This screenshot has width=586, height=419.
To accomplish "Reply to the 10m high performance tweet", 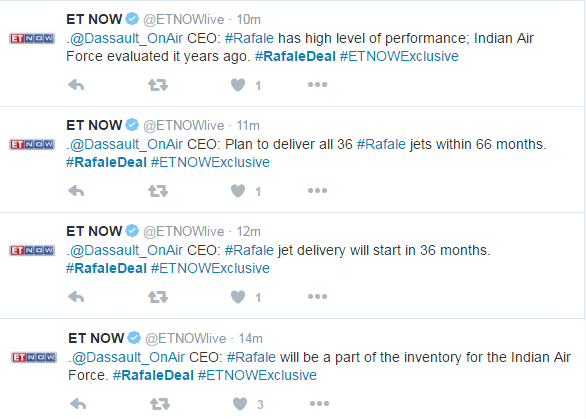I will (76, 85).
